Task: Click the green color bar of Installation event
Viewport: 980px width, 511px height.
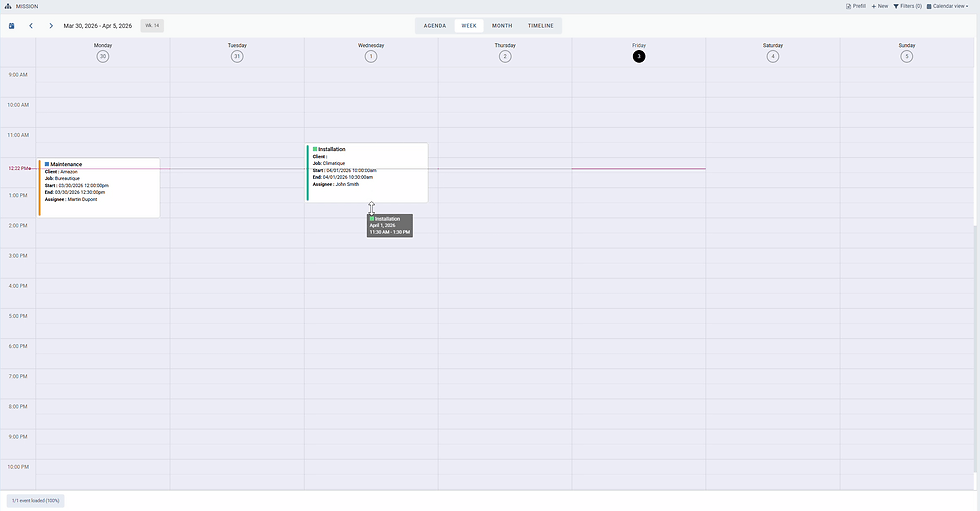Action: coord(308,172)
